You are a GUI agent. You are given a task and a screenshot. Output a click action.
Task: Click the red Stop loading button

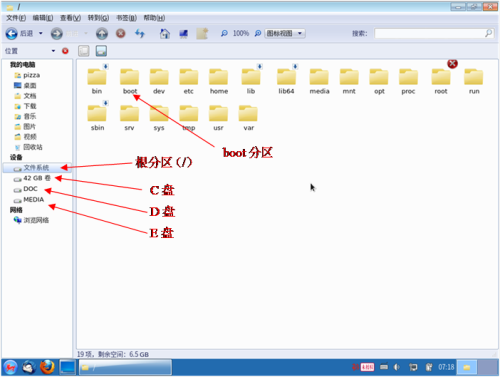click(121, 33)
